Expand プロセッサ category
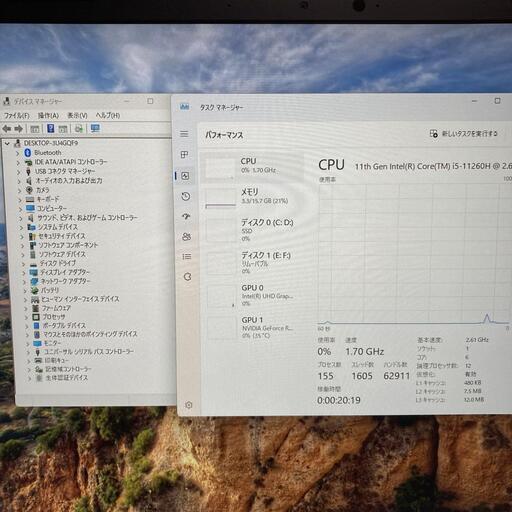 click(x=26, y=317)
